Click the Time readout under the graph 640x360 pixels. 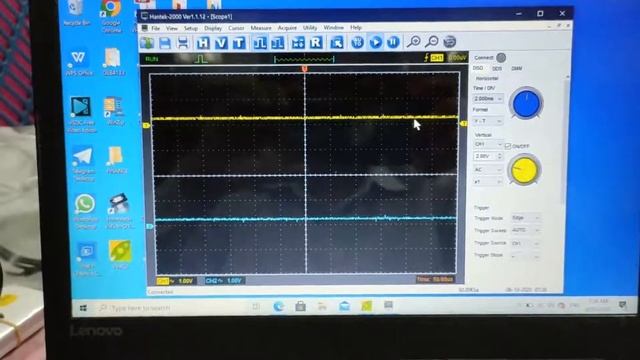[435, 280]
